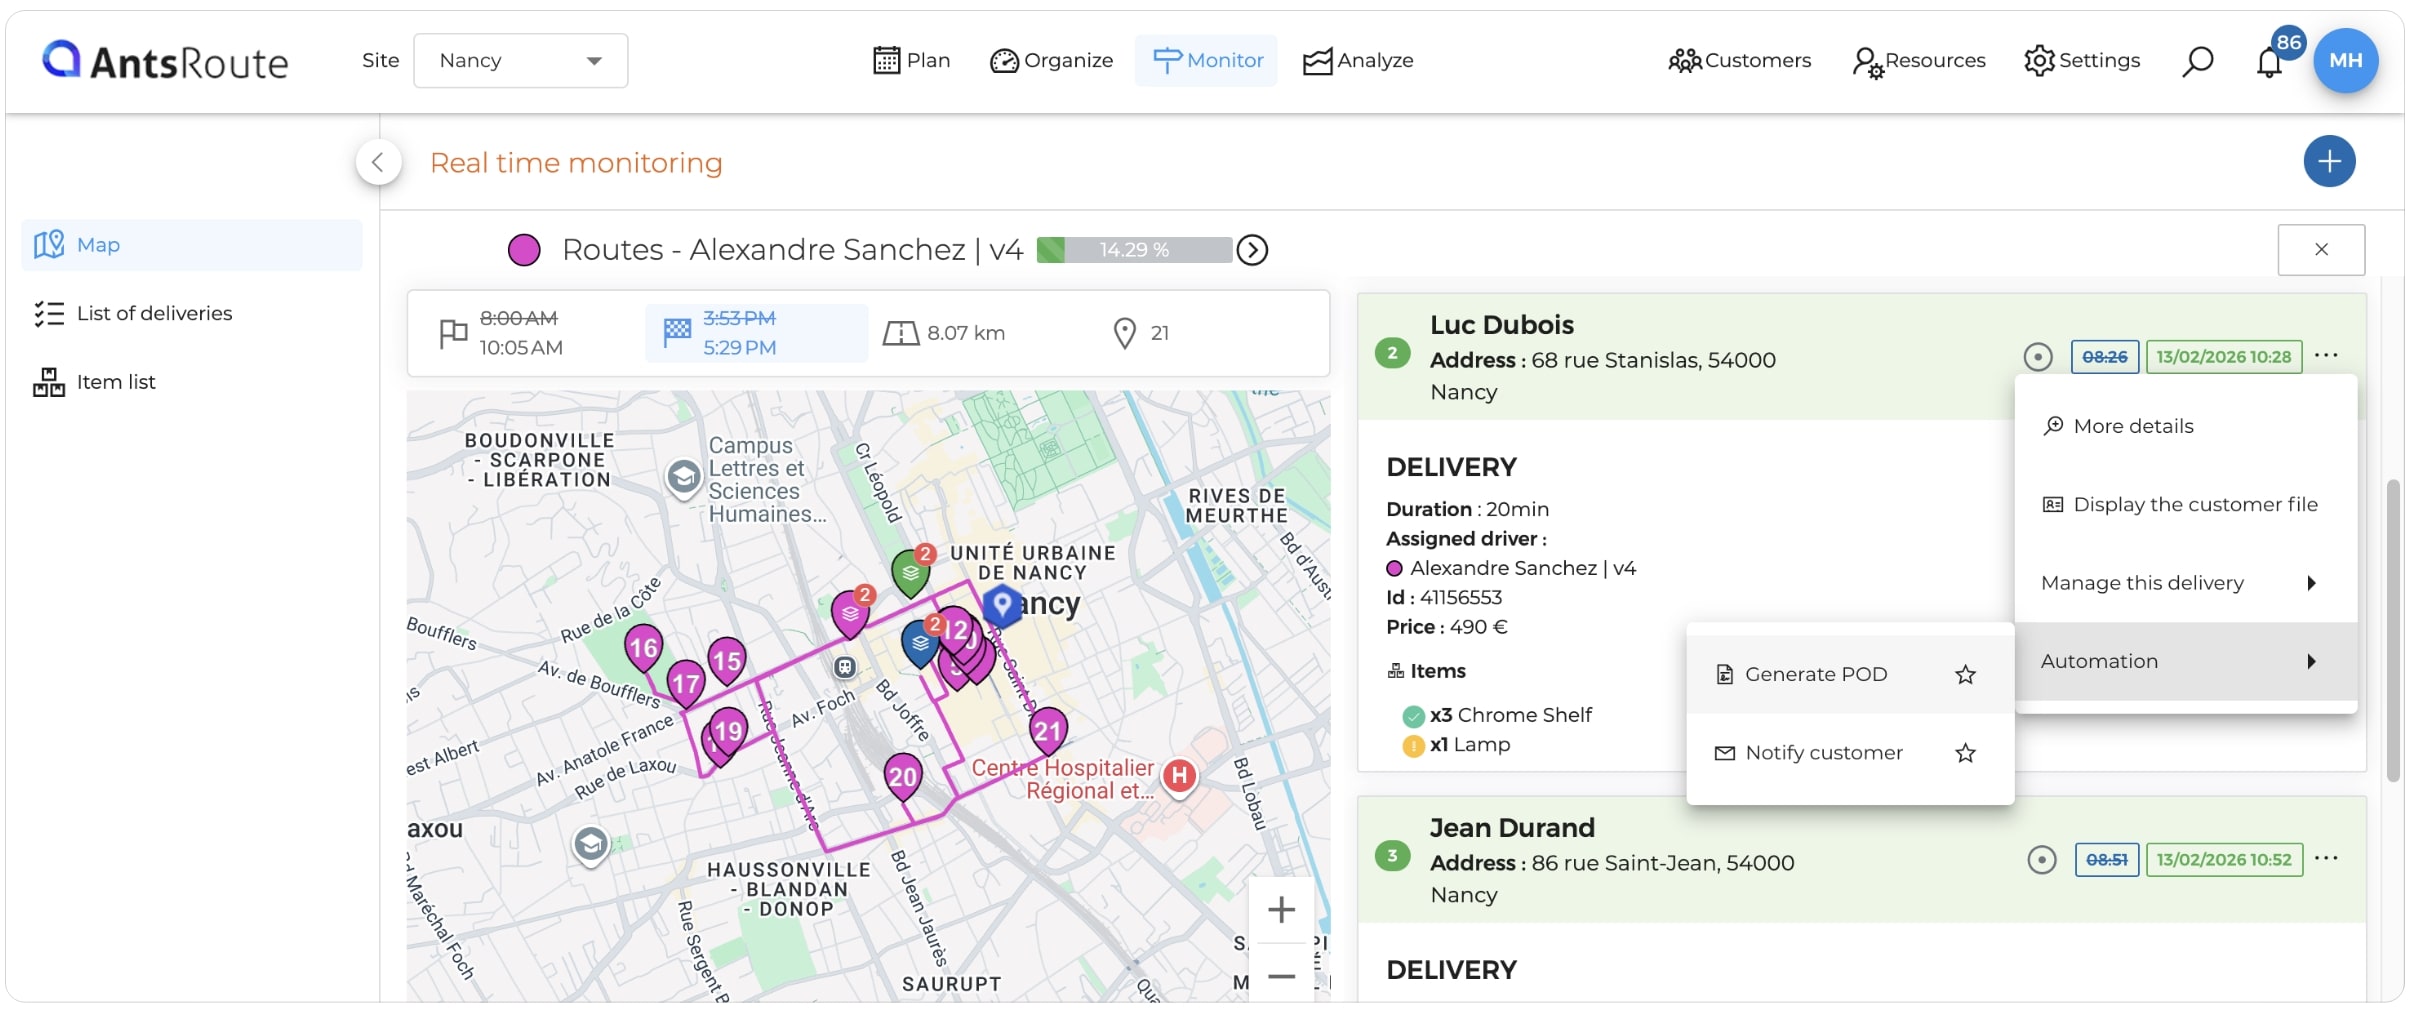The image size is (2410, 1009).
Task: Favorite Generate POD with star
Action: (x=1965, y=675)
